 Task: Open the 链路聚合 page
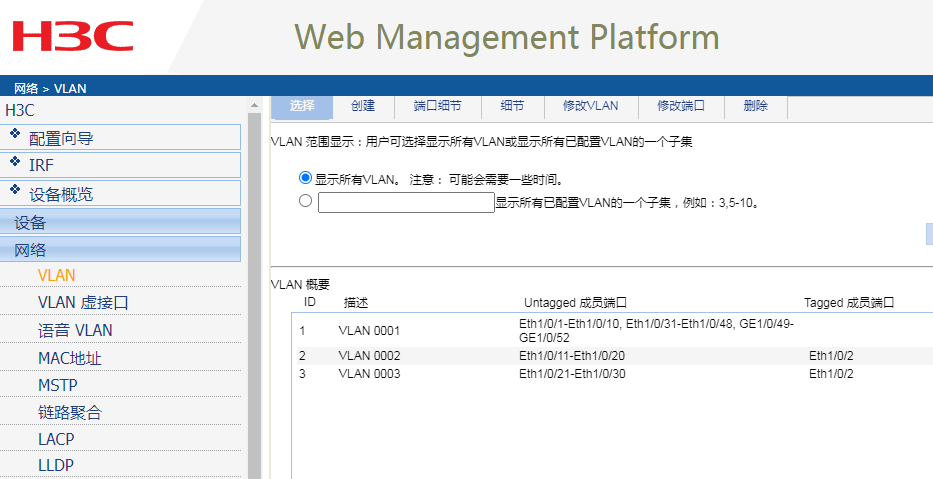[x=70, y=412]
